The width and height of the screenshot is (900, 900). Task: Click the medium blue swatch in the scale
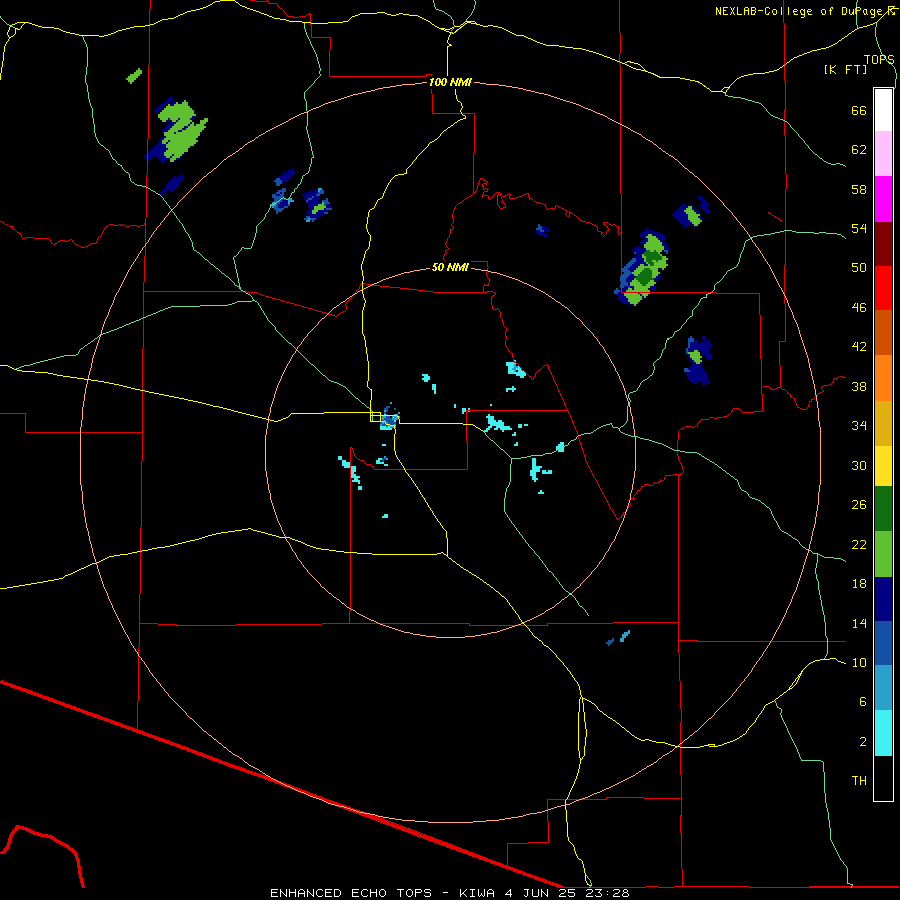pos(883,643)
